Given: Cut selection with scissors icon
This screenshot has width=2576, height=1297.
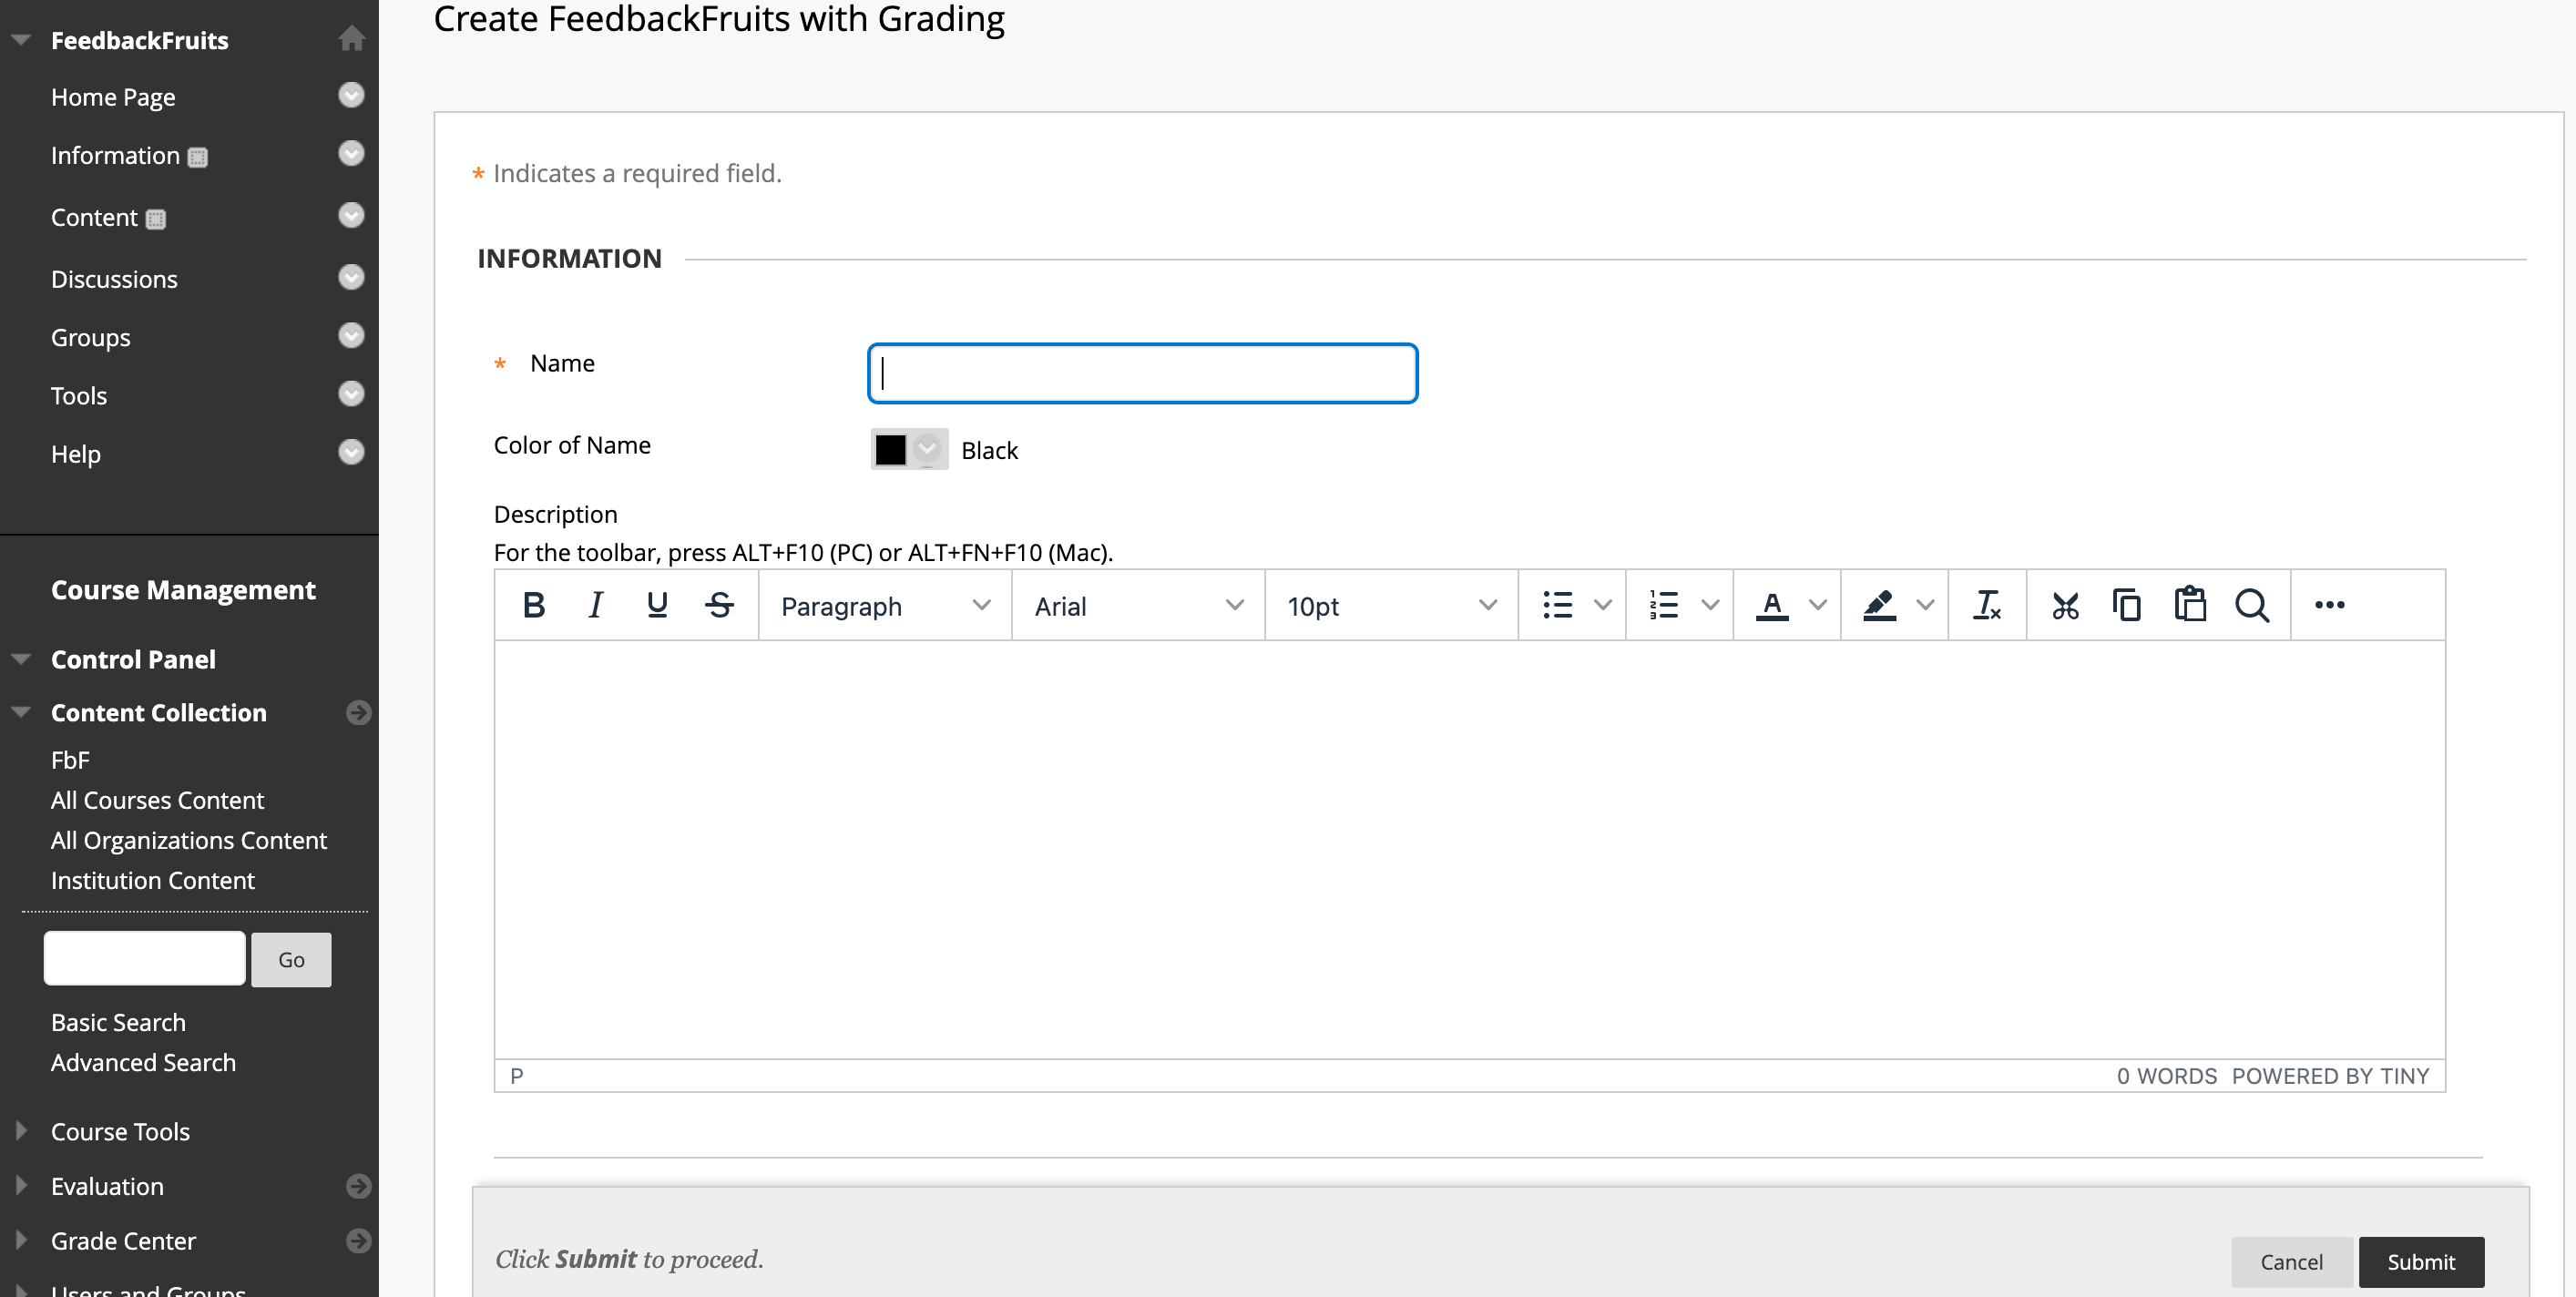Looking at the screenshot, I should (x=2065, y=606).
